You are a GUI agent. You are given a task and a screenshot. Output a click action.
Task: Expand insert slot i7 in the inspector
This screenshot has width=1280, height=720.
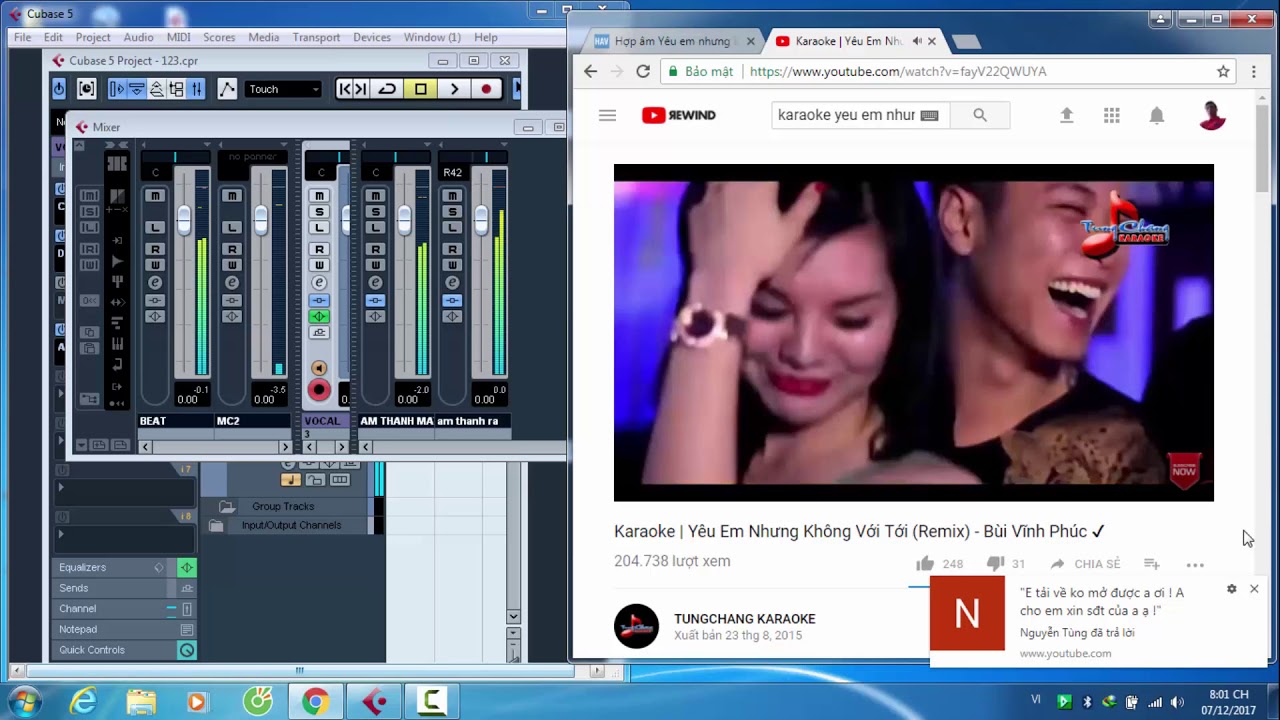tap(61, 487)
